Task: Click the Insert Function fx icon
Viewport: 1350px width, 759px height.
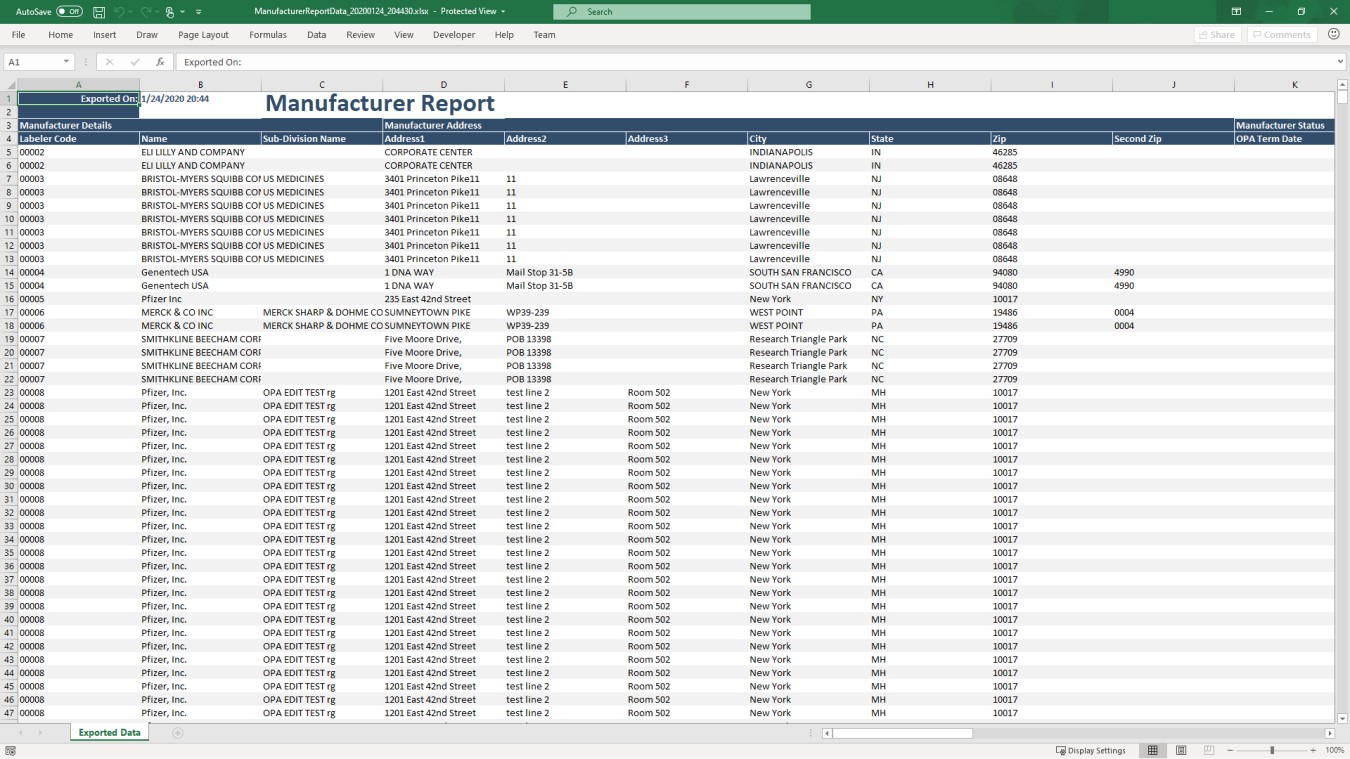Action: pos(161,62)
